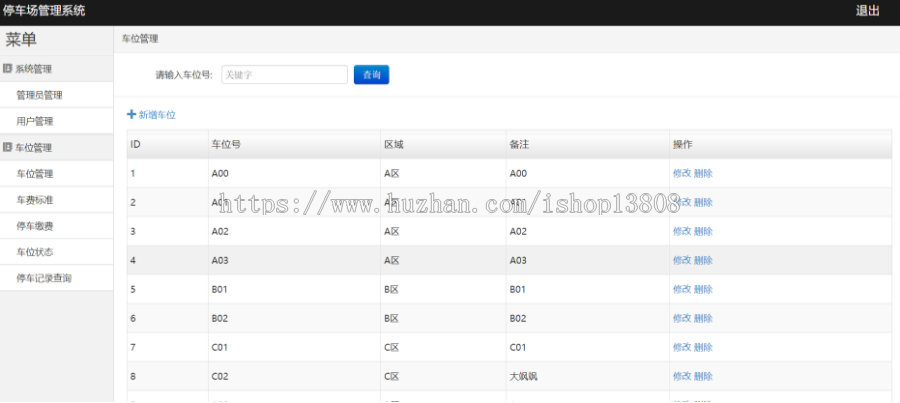This screenshot has height=403, width=900.
Task: Click 删除 for row A02
Action: (703, 231)
